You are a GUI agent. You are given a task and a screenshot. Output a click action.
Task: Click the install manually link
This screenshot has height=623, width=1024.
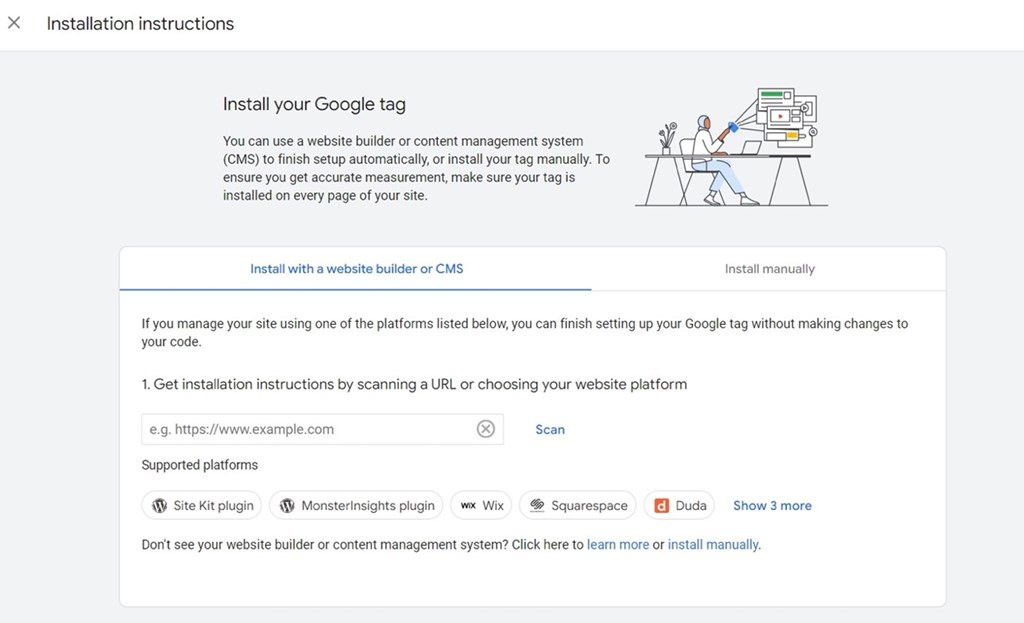[x=713, y=545]
